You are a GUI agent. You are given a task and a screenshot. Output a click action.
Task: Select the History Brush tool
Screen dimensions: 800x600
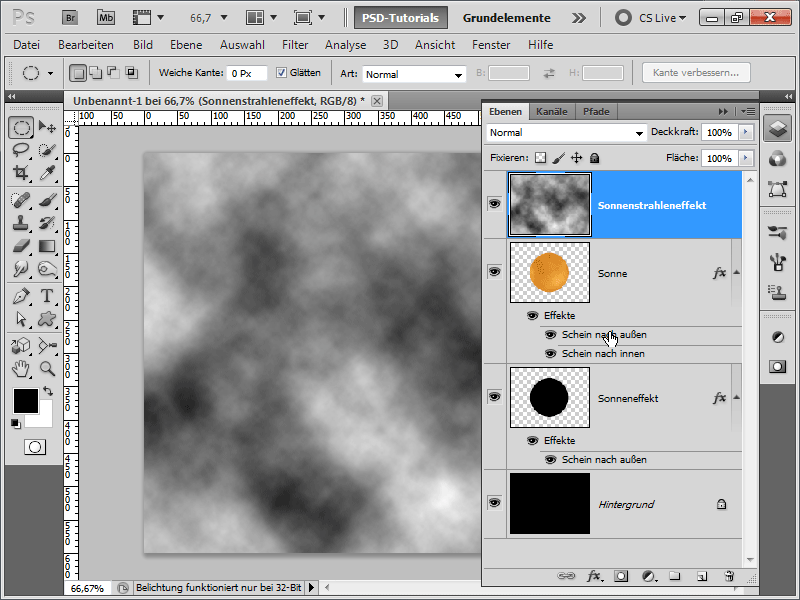click(x=47, y=222)
